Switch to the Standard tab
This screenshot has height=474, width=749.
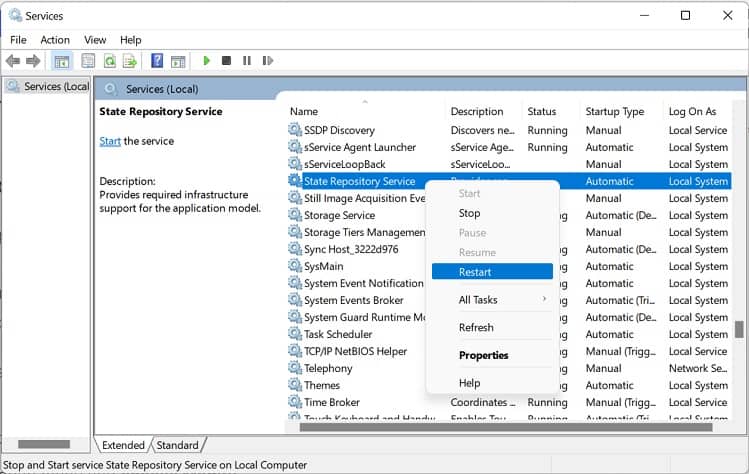[x=177, y=445]
